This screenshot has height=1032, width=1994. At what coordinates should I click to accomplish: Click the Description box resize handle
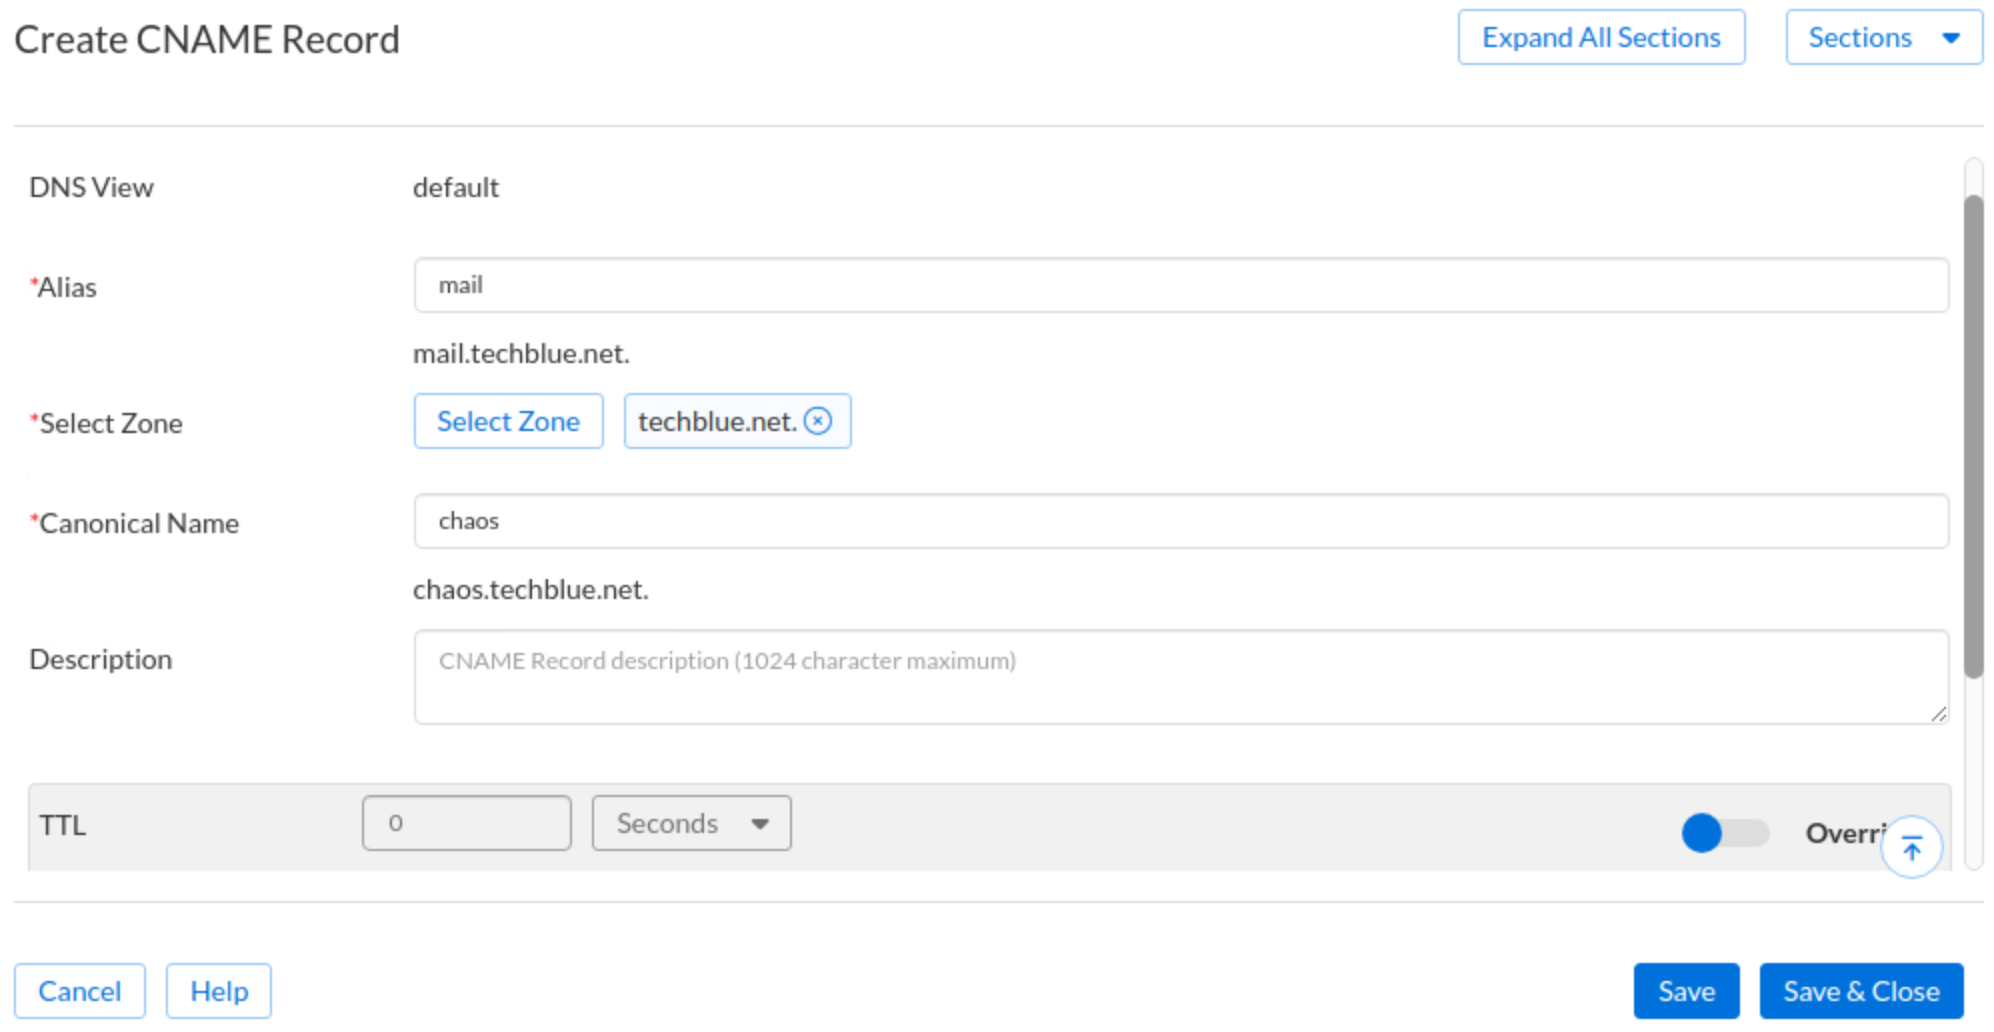(1938, 713)
